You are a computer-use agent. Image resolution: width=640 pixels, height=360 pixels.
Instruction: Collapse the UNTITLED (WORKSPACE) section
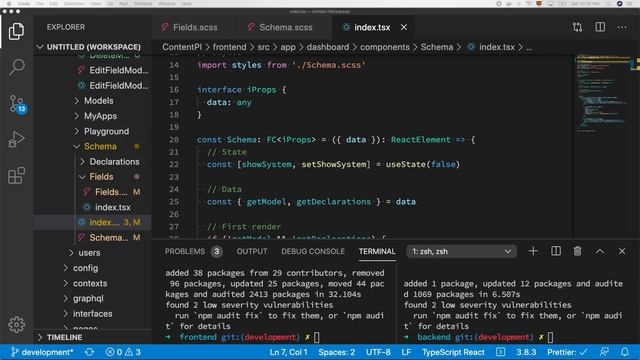point(93,47)
